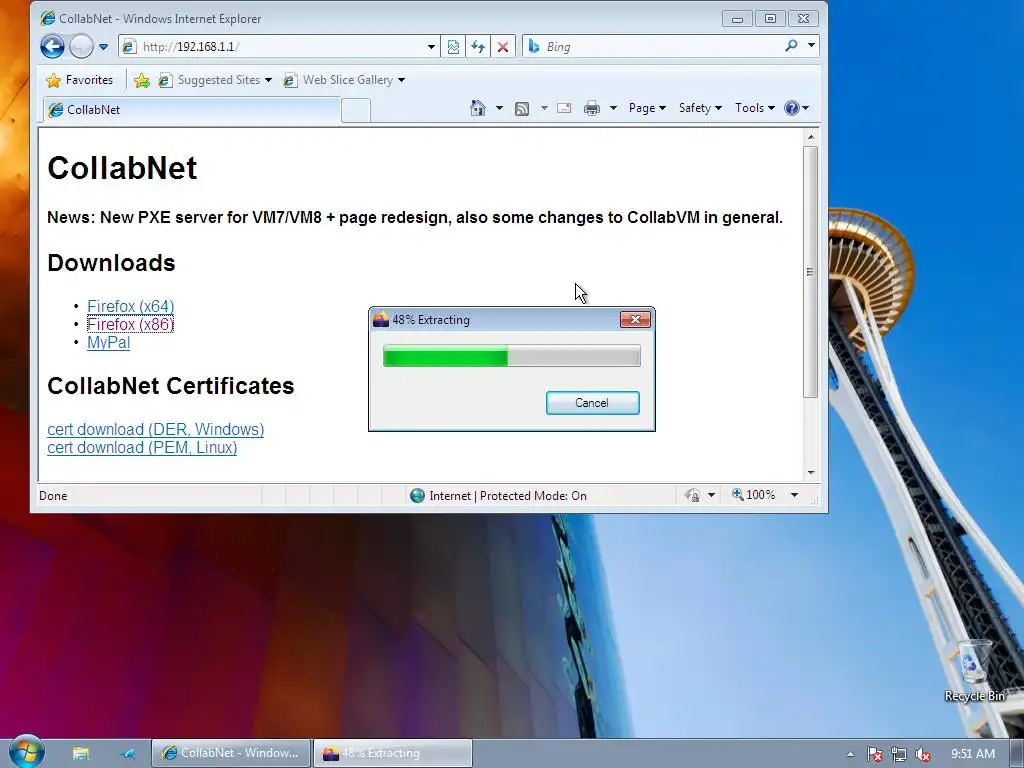Expand the Print options dropdown arrow
This screenshot has height=768, width=1024.
click(613, 108)
